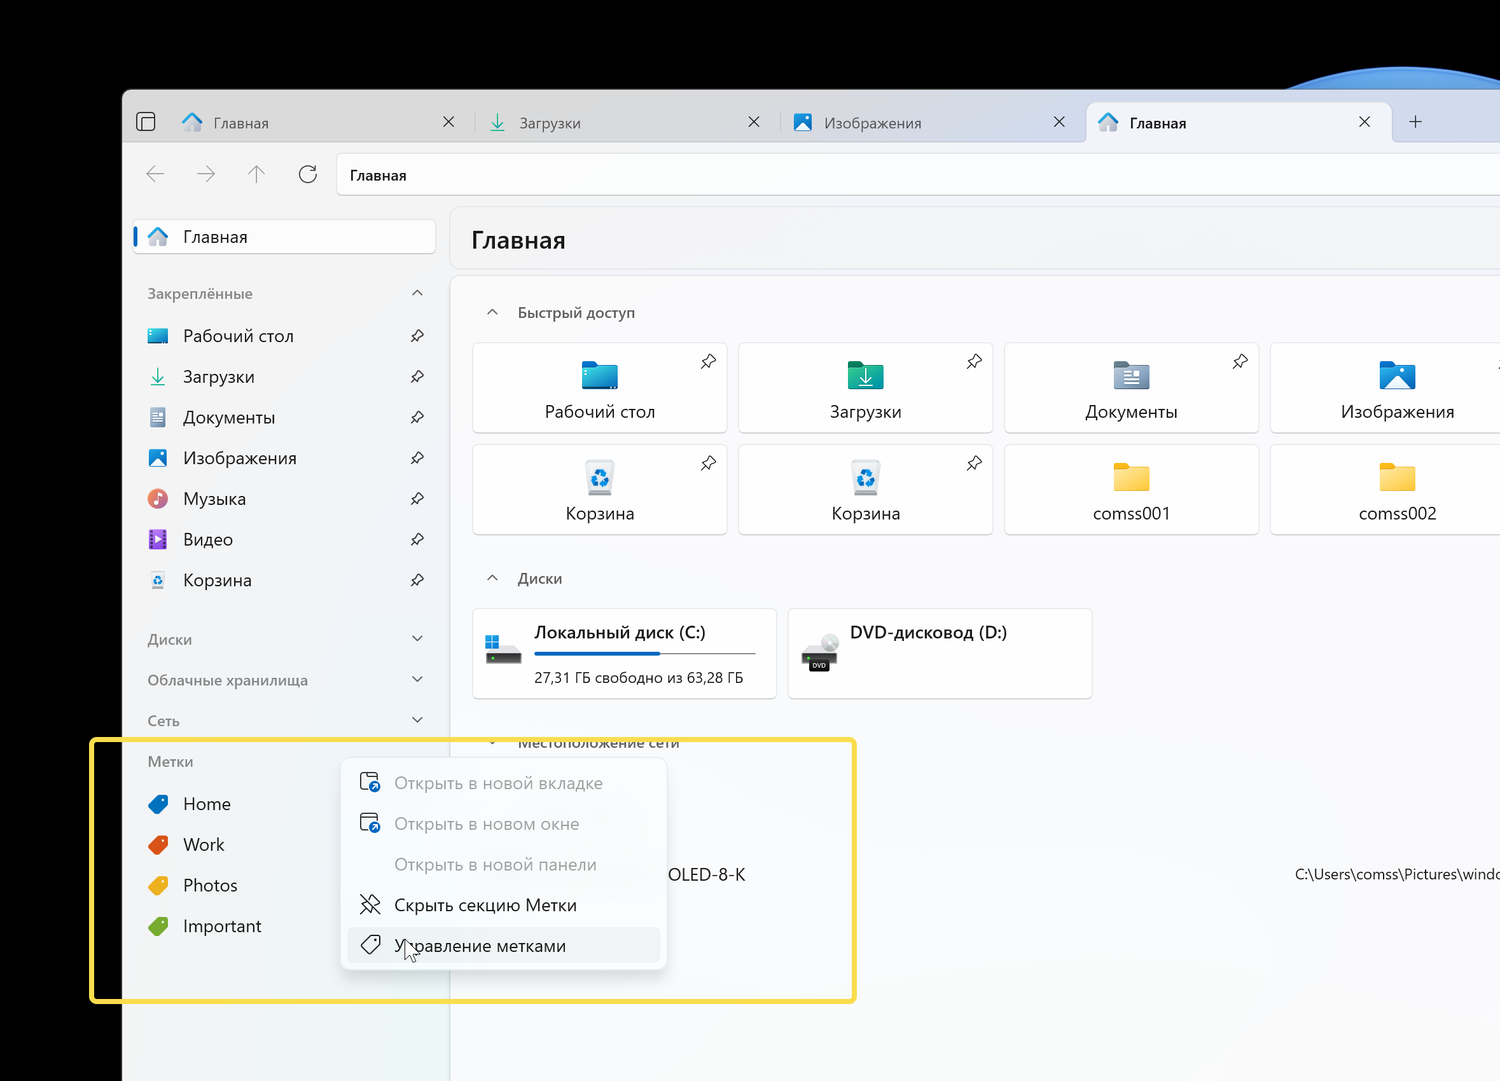This screenshot has width=1500, height=1081.
Task: Click the Метки section header
Action: pos(171,762)
